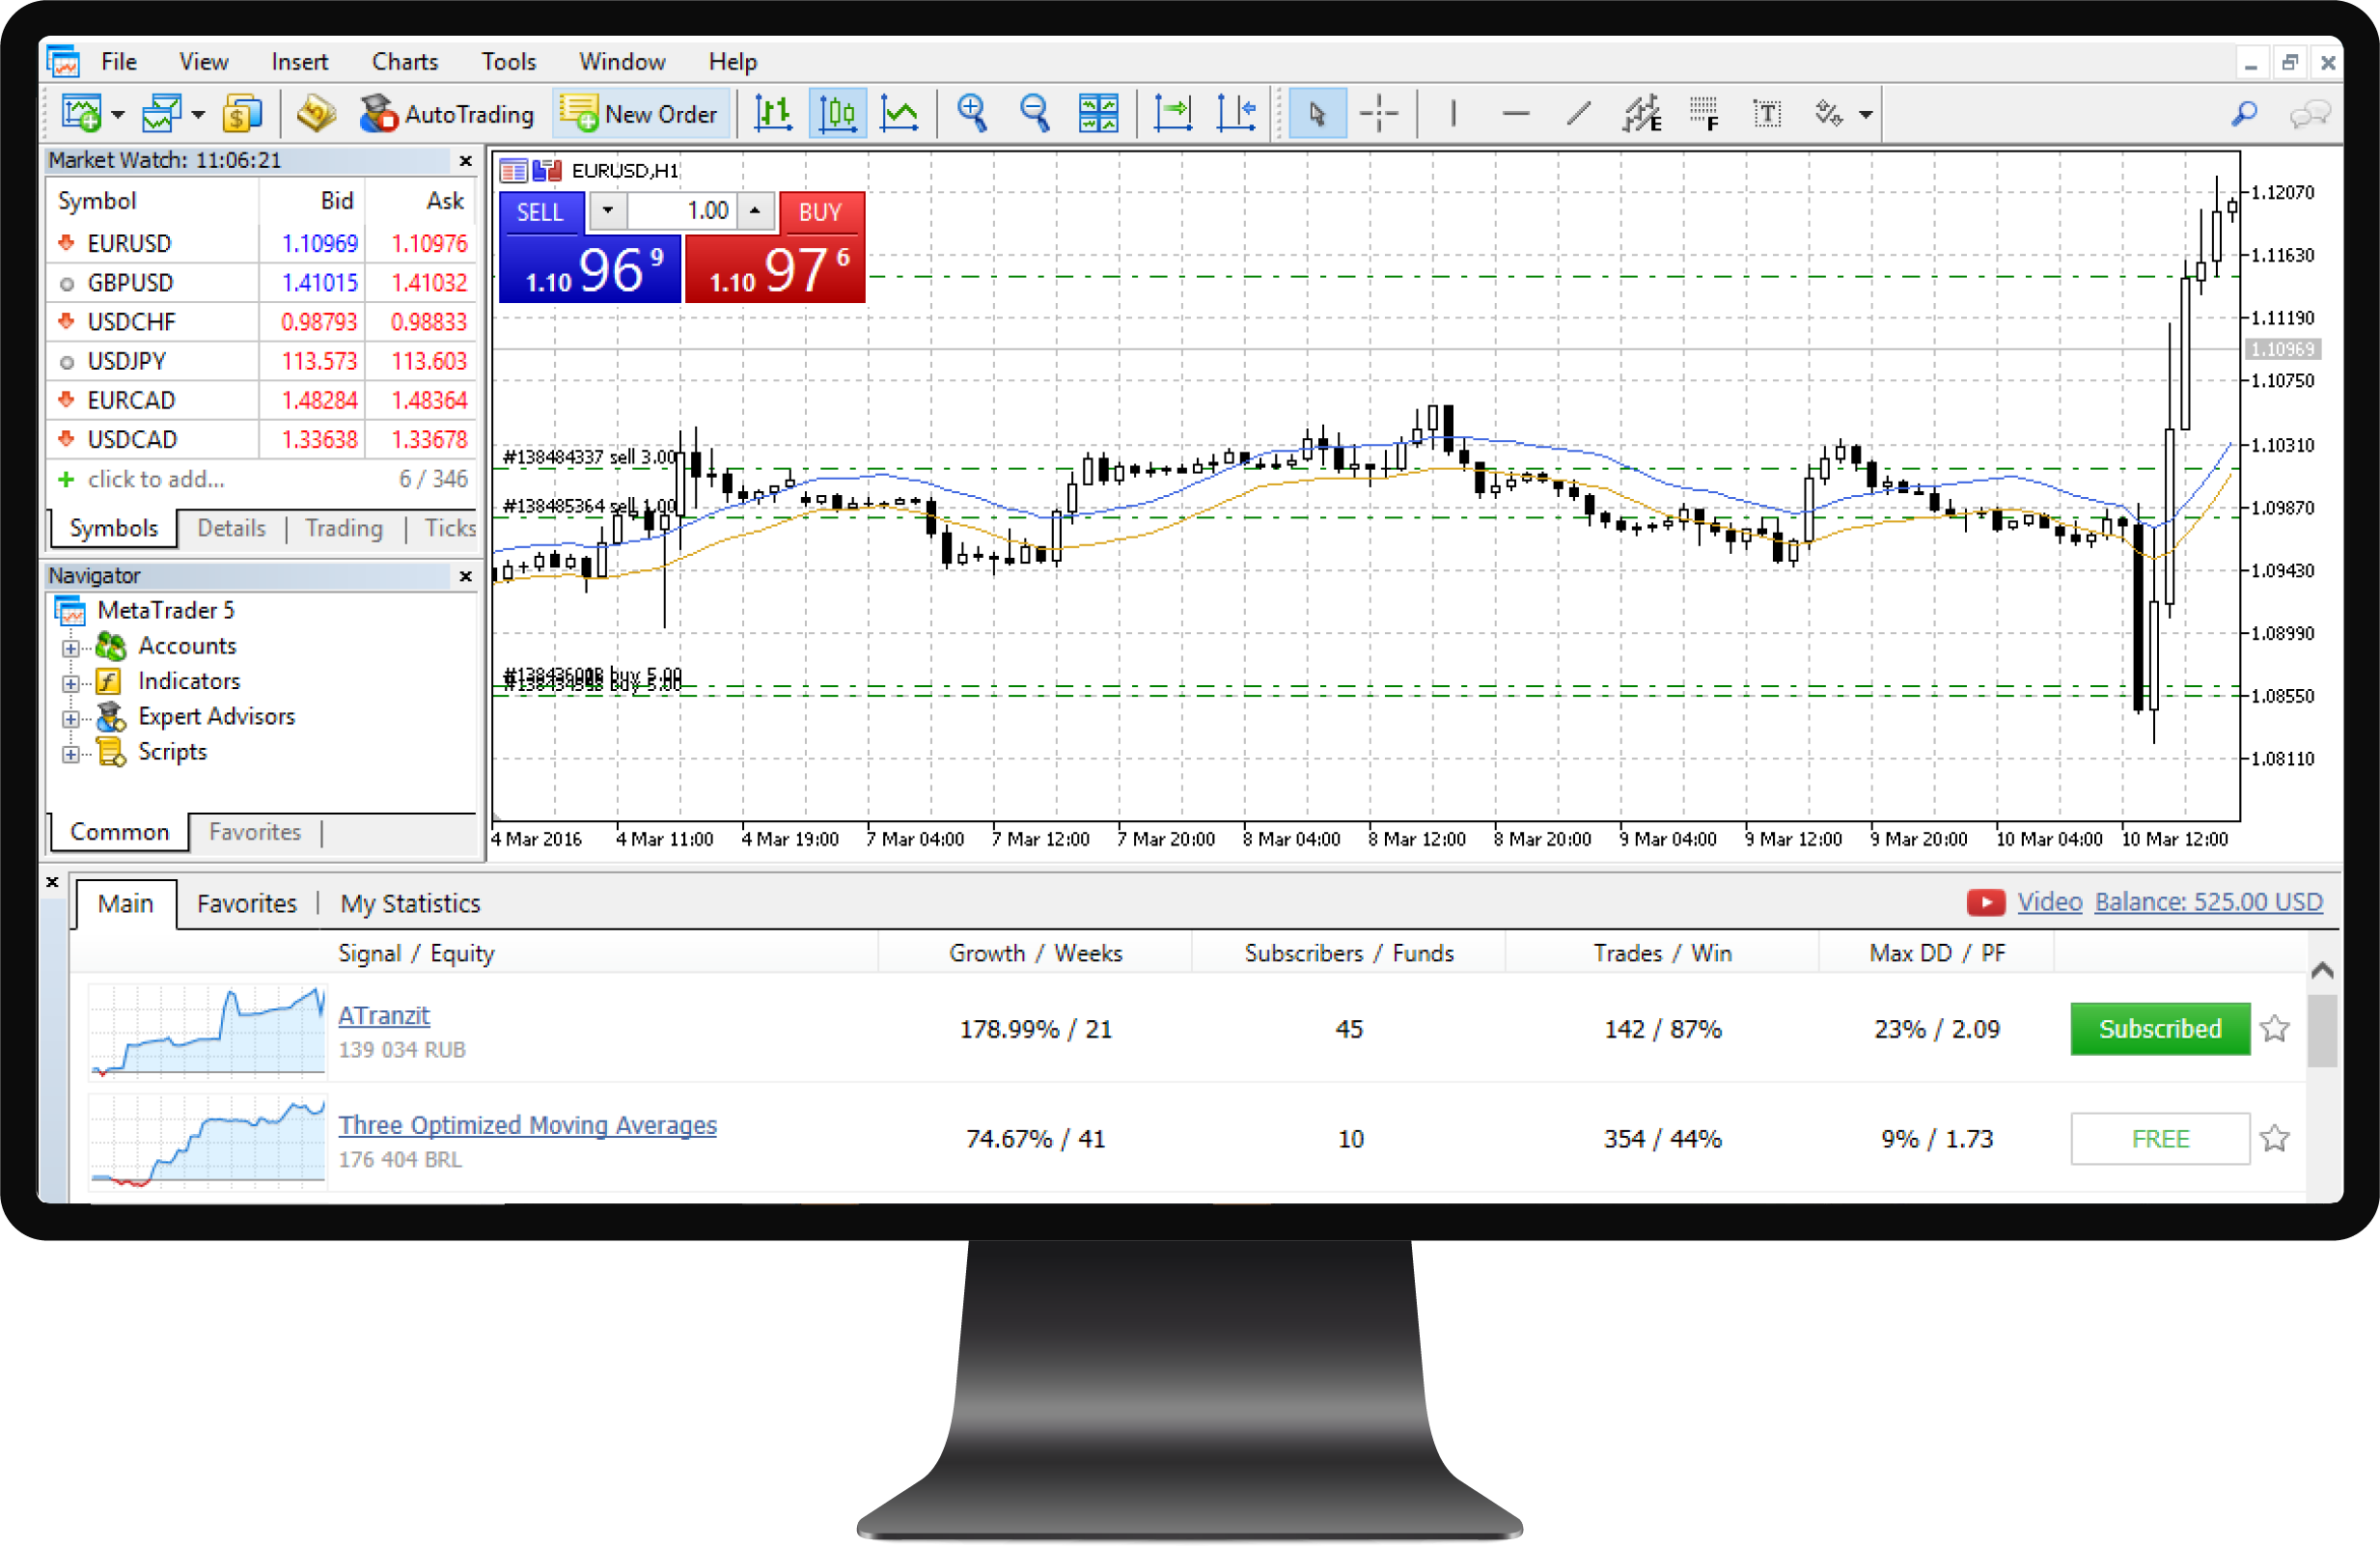Open Three Optimized Moving Averages signal link
Viewport: 2380px width, 1547px height.
tap(528, 1126)
